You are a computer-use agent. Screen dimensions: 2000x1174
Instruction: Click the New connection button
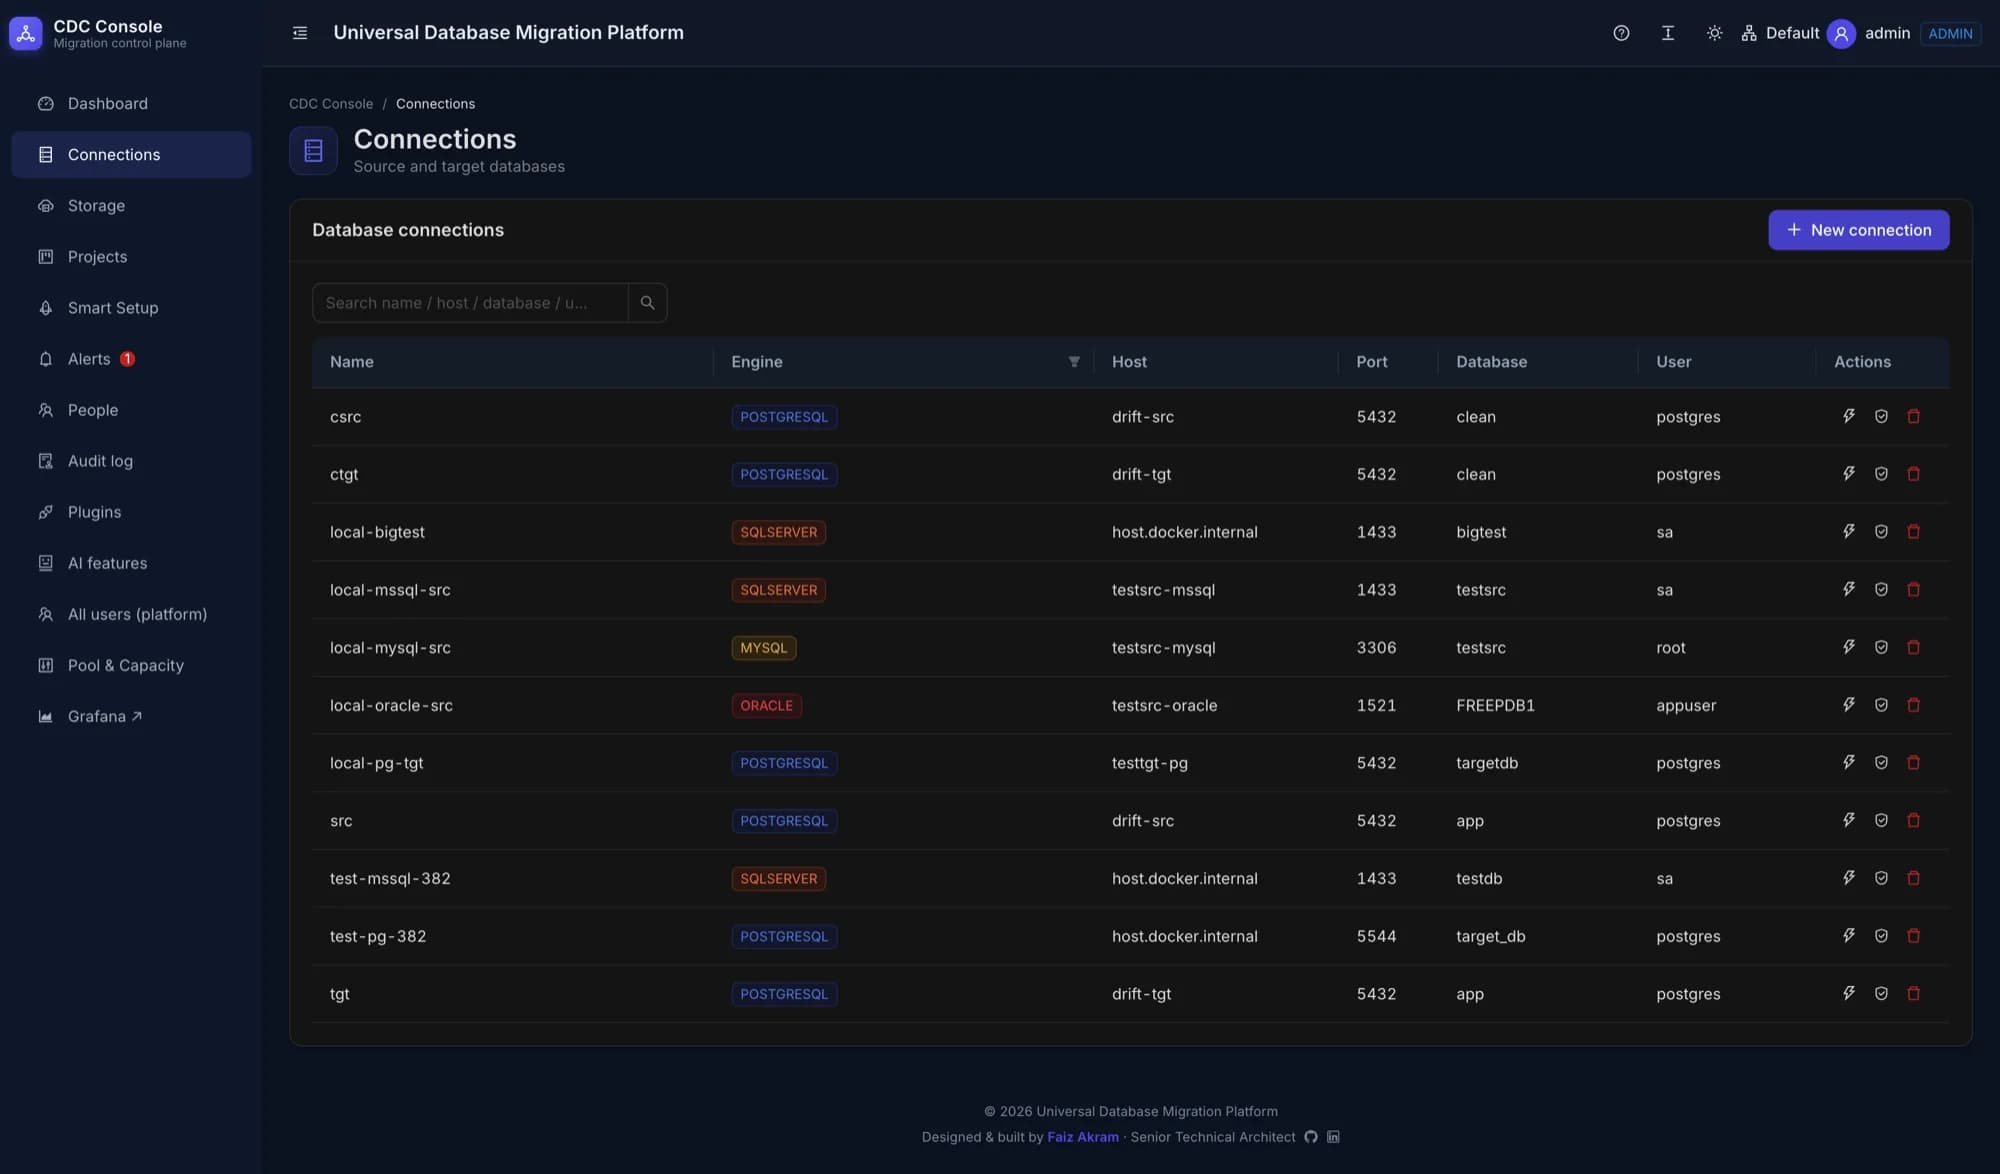(x=1858, y=230)
